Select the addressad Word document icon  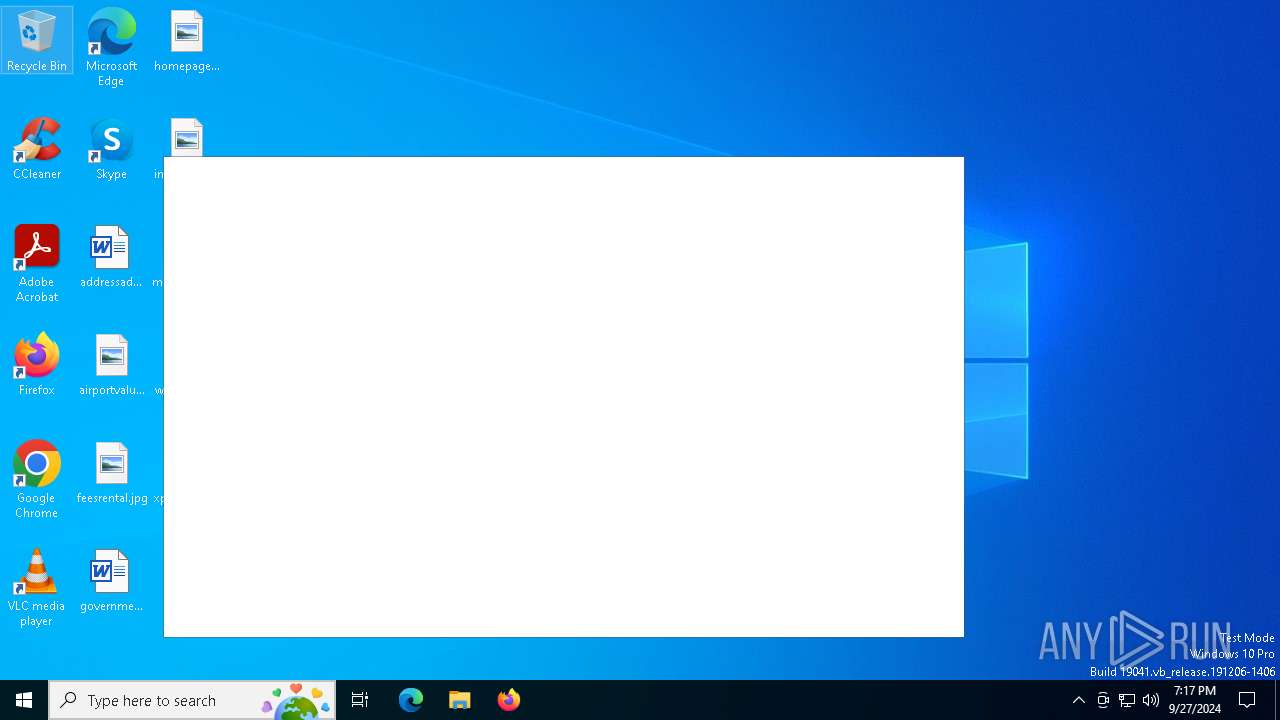pos(111,257)
